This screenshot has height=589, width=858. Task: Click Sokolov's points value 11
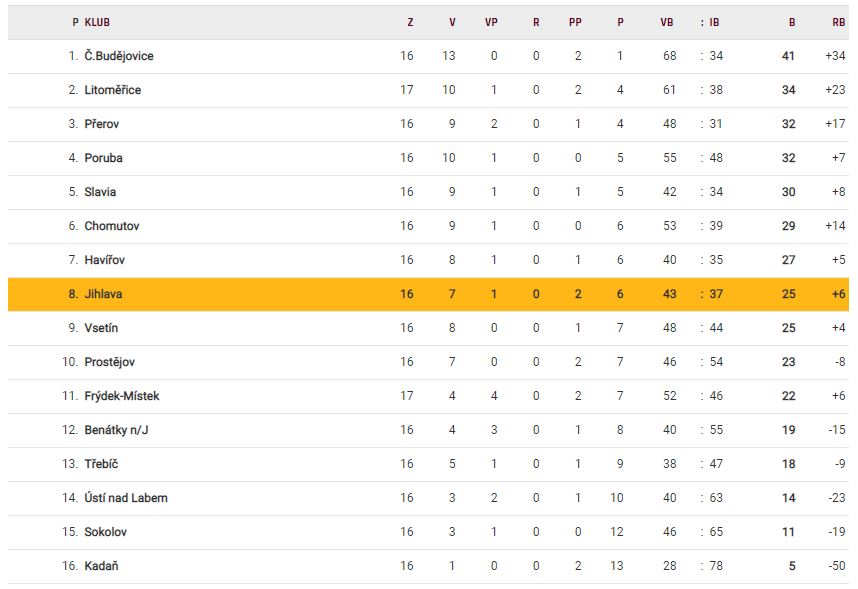[788, 532]
